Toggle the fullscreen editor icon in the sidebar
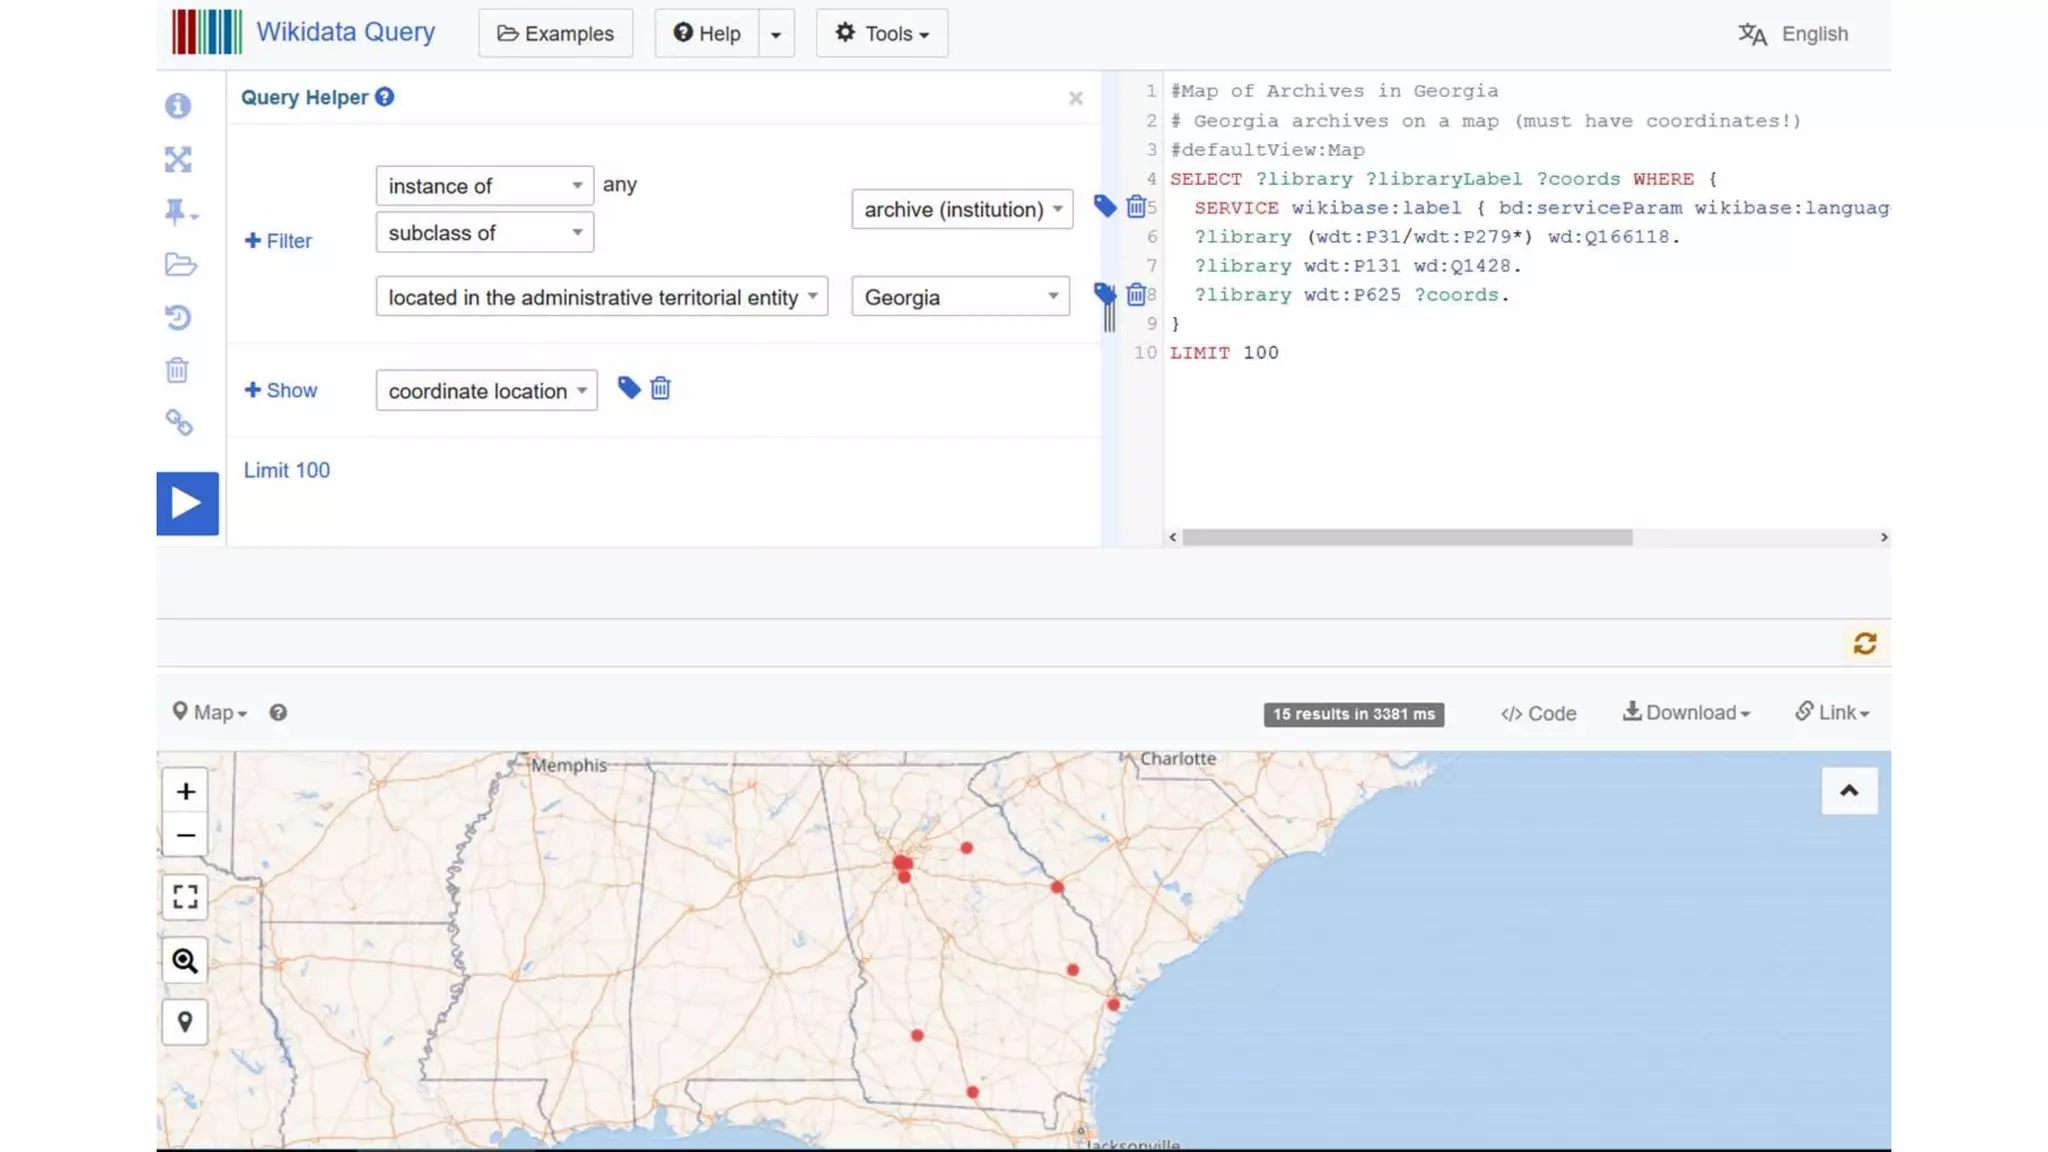 tap(178, 159)
